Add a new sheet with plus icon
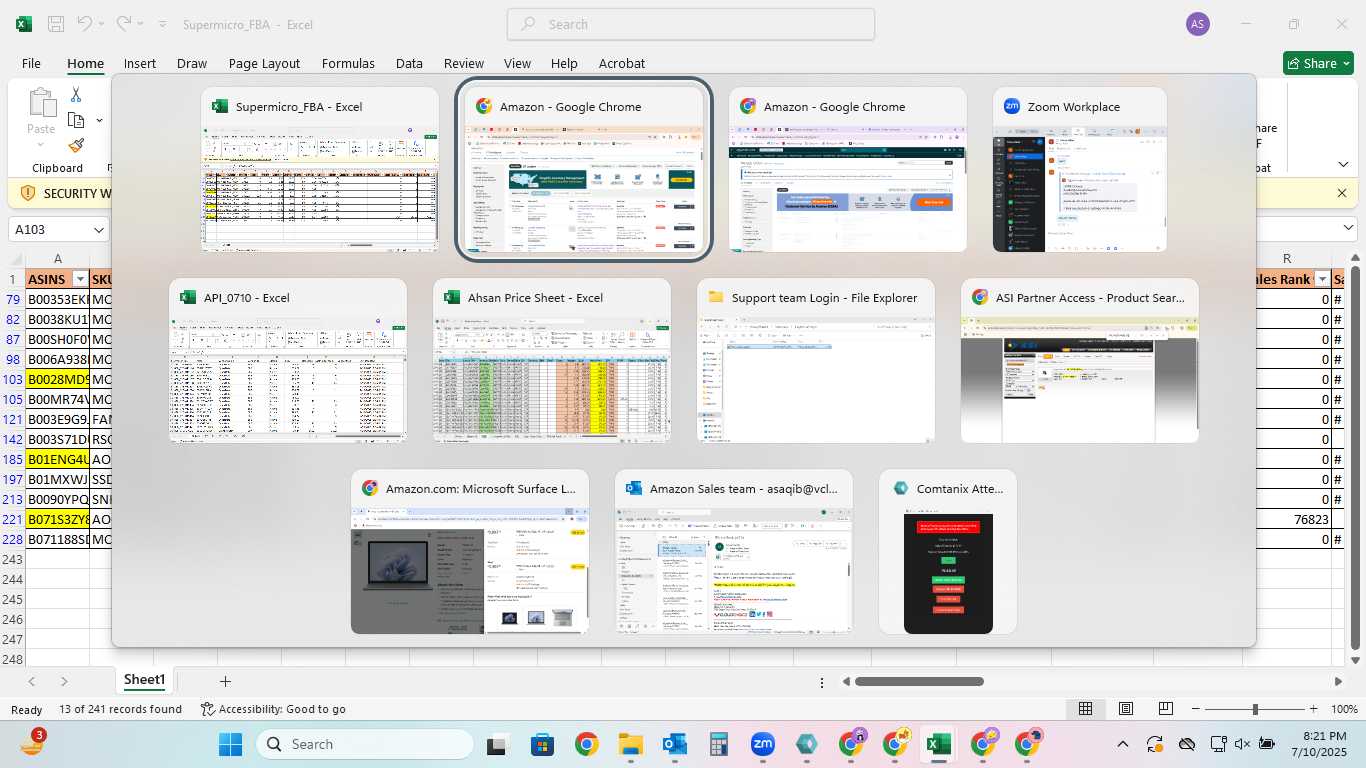This screenshot has width=1366, height=768. (225, 681)
